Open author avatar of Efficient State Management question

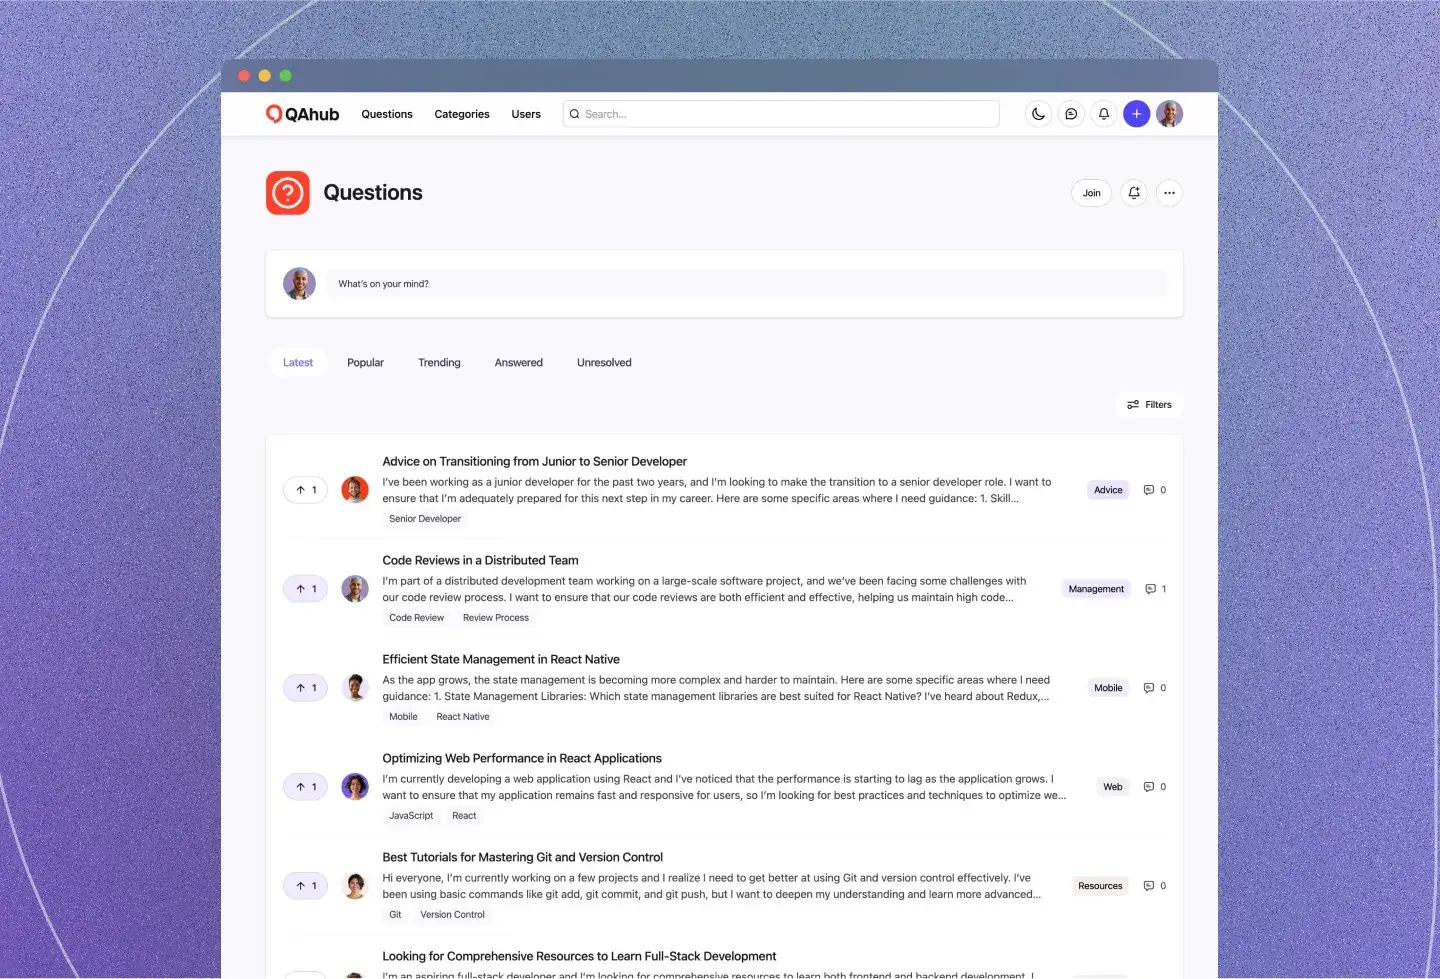tap(355, 688)
